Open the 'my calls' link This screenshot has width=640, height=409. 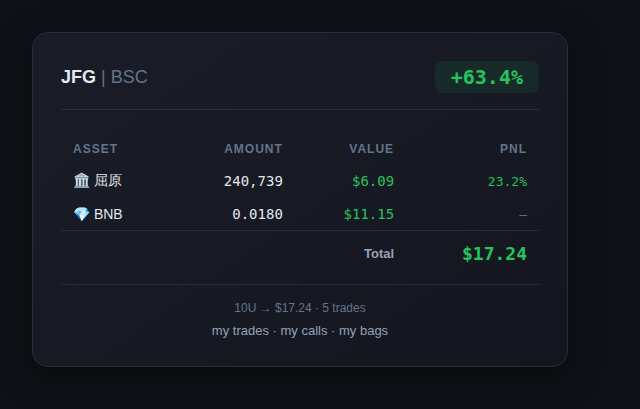(x=304, y=331)
